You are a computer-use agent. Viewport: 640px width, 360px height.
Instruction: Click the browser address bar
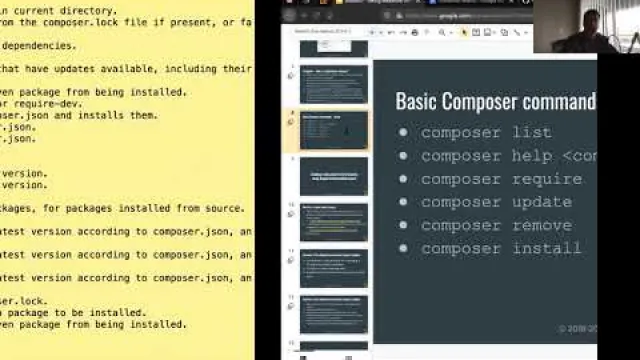coord(461,16)
